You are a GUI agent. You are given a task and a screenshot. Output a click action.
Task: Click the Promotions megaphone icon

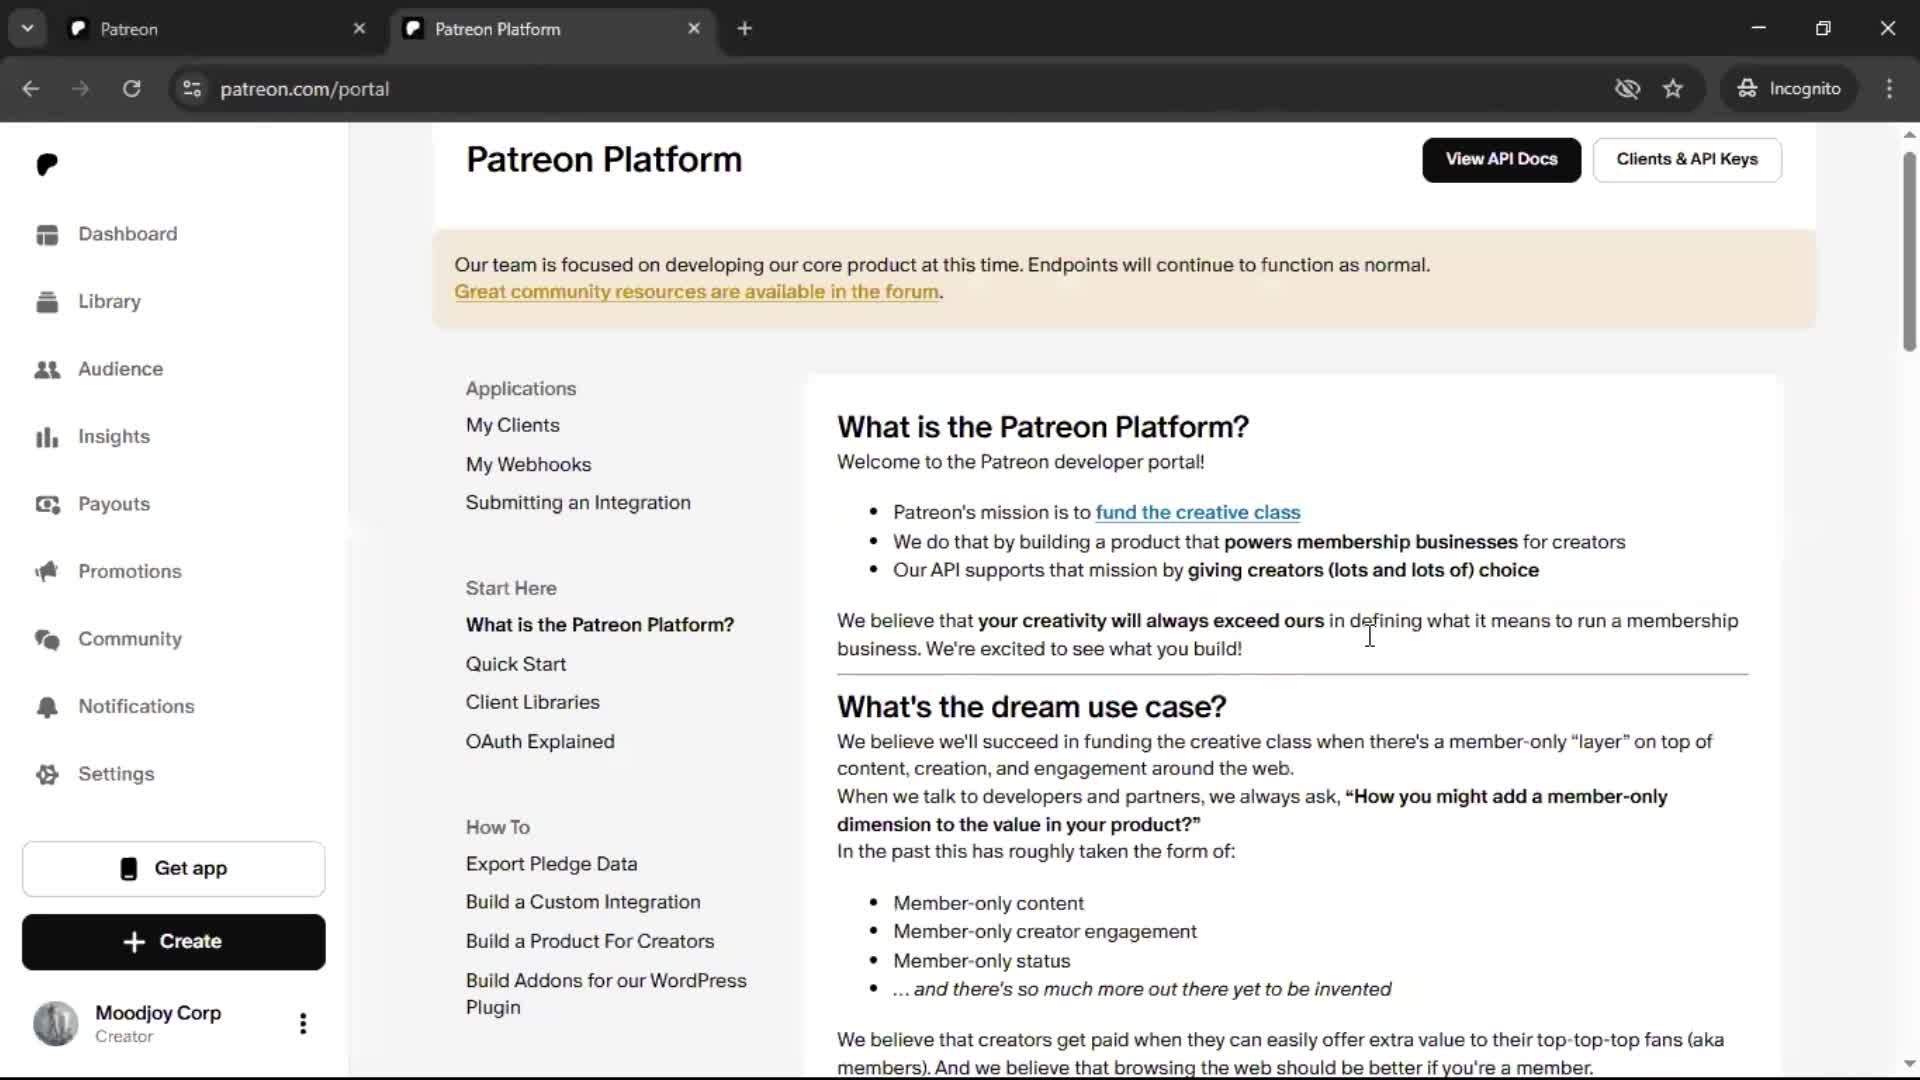(47, 571)
